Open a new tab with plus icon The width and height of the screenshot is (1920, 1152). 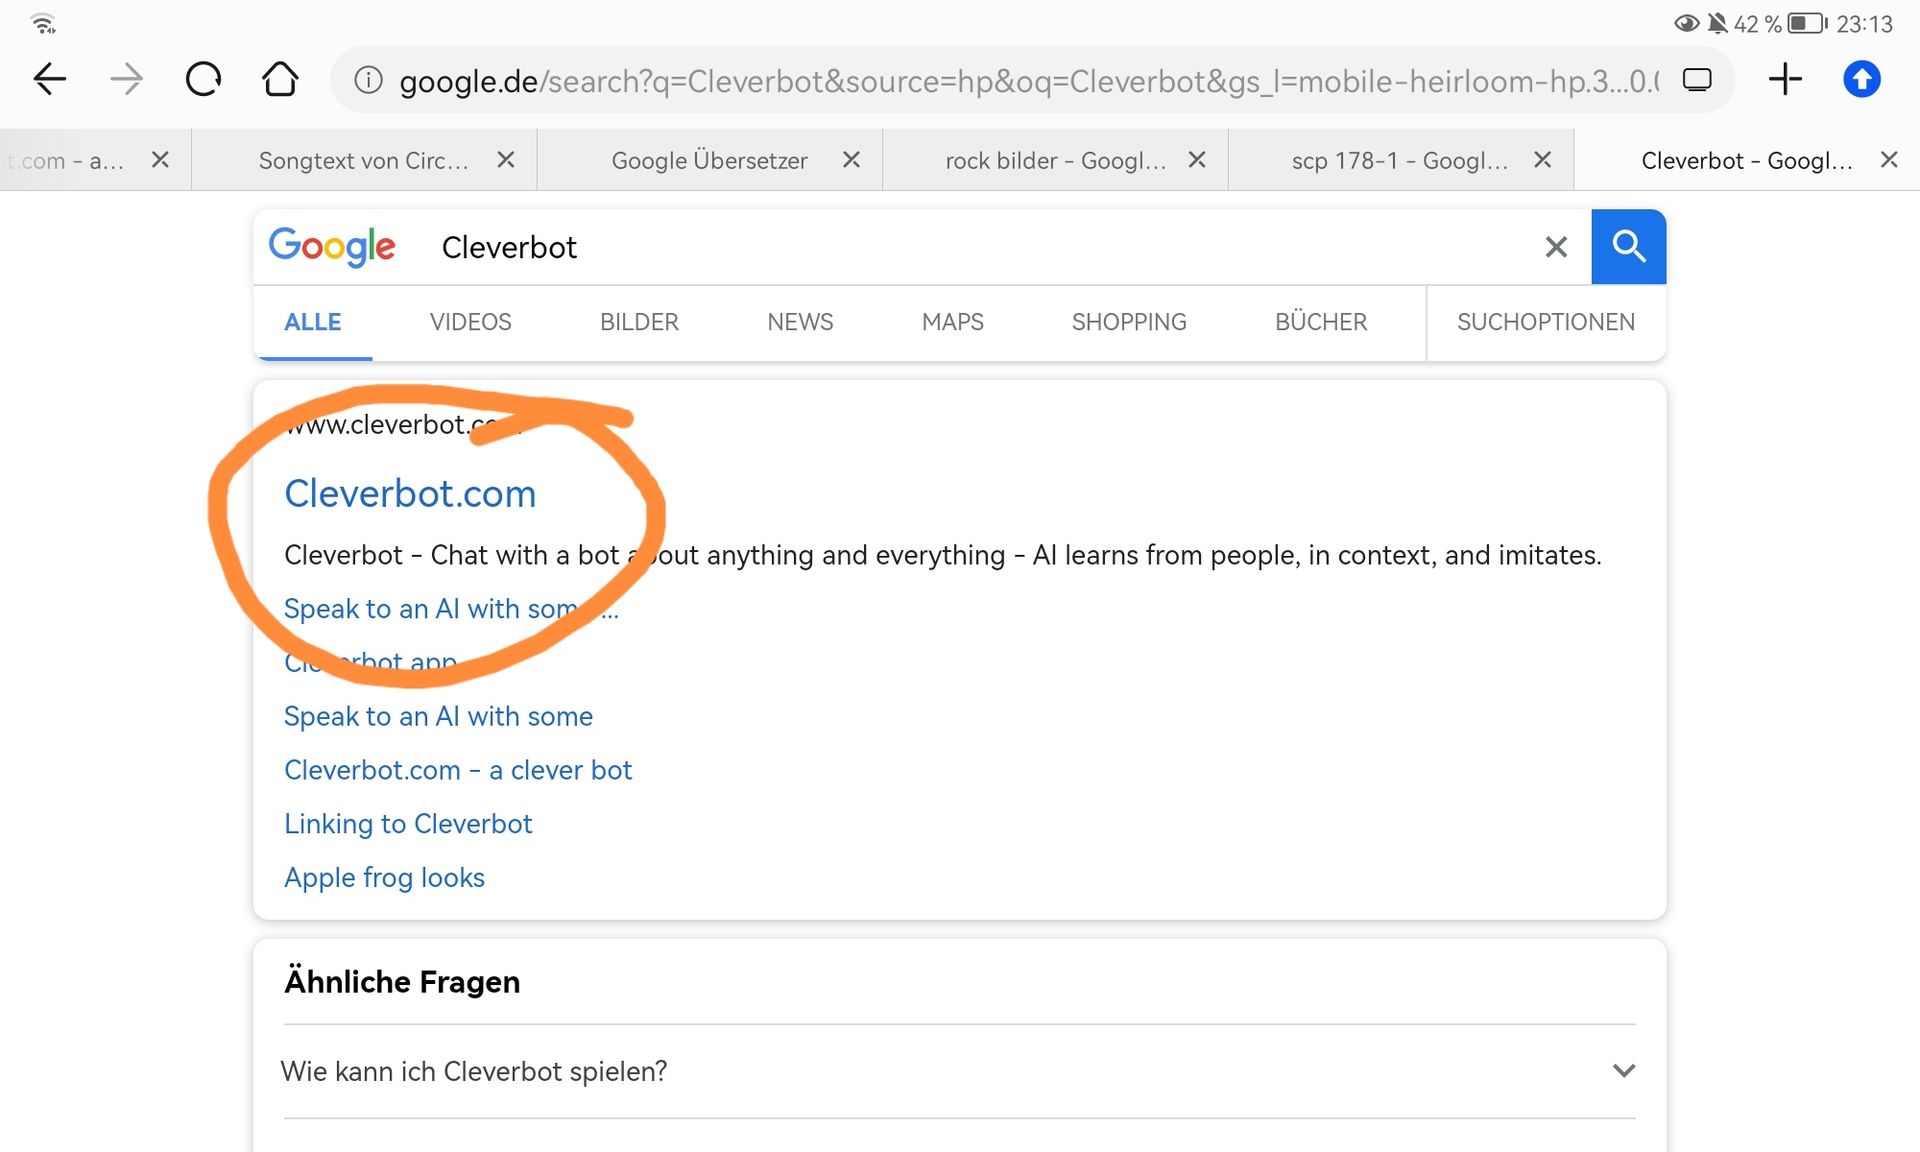pos(1785,79)
